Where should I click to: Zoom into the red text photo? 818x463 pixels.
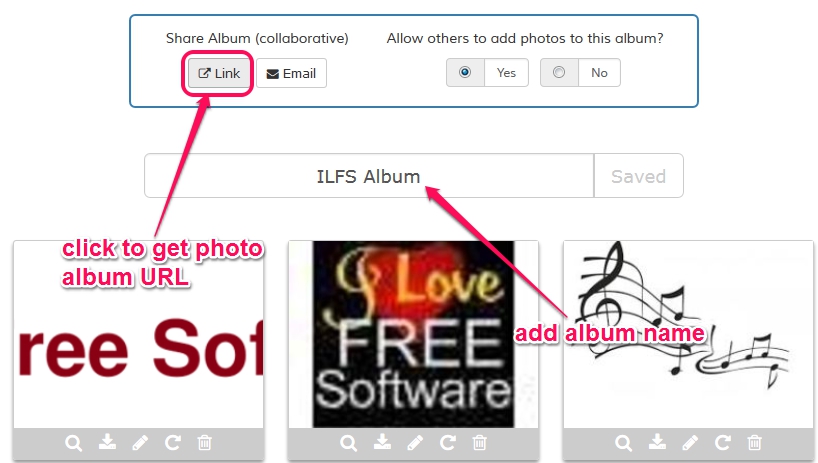click(x=74, y=443)
